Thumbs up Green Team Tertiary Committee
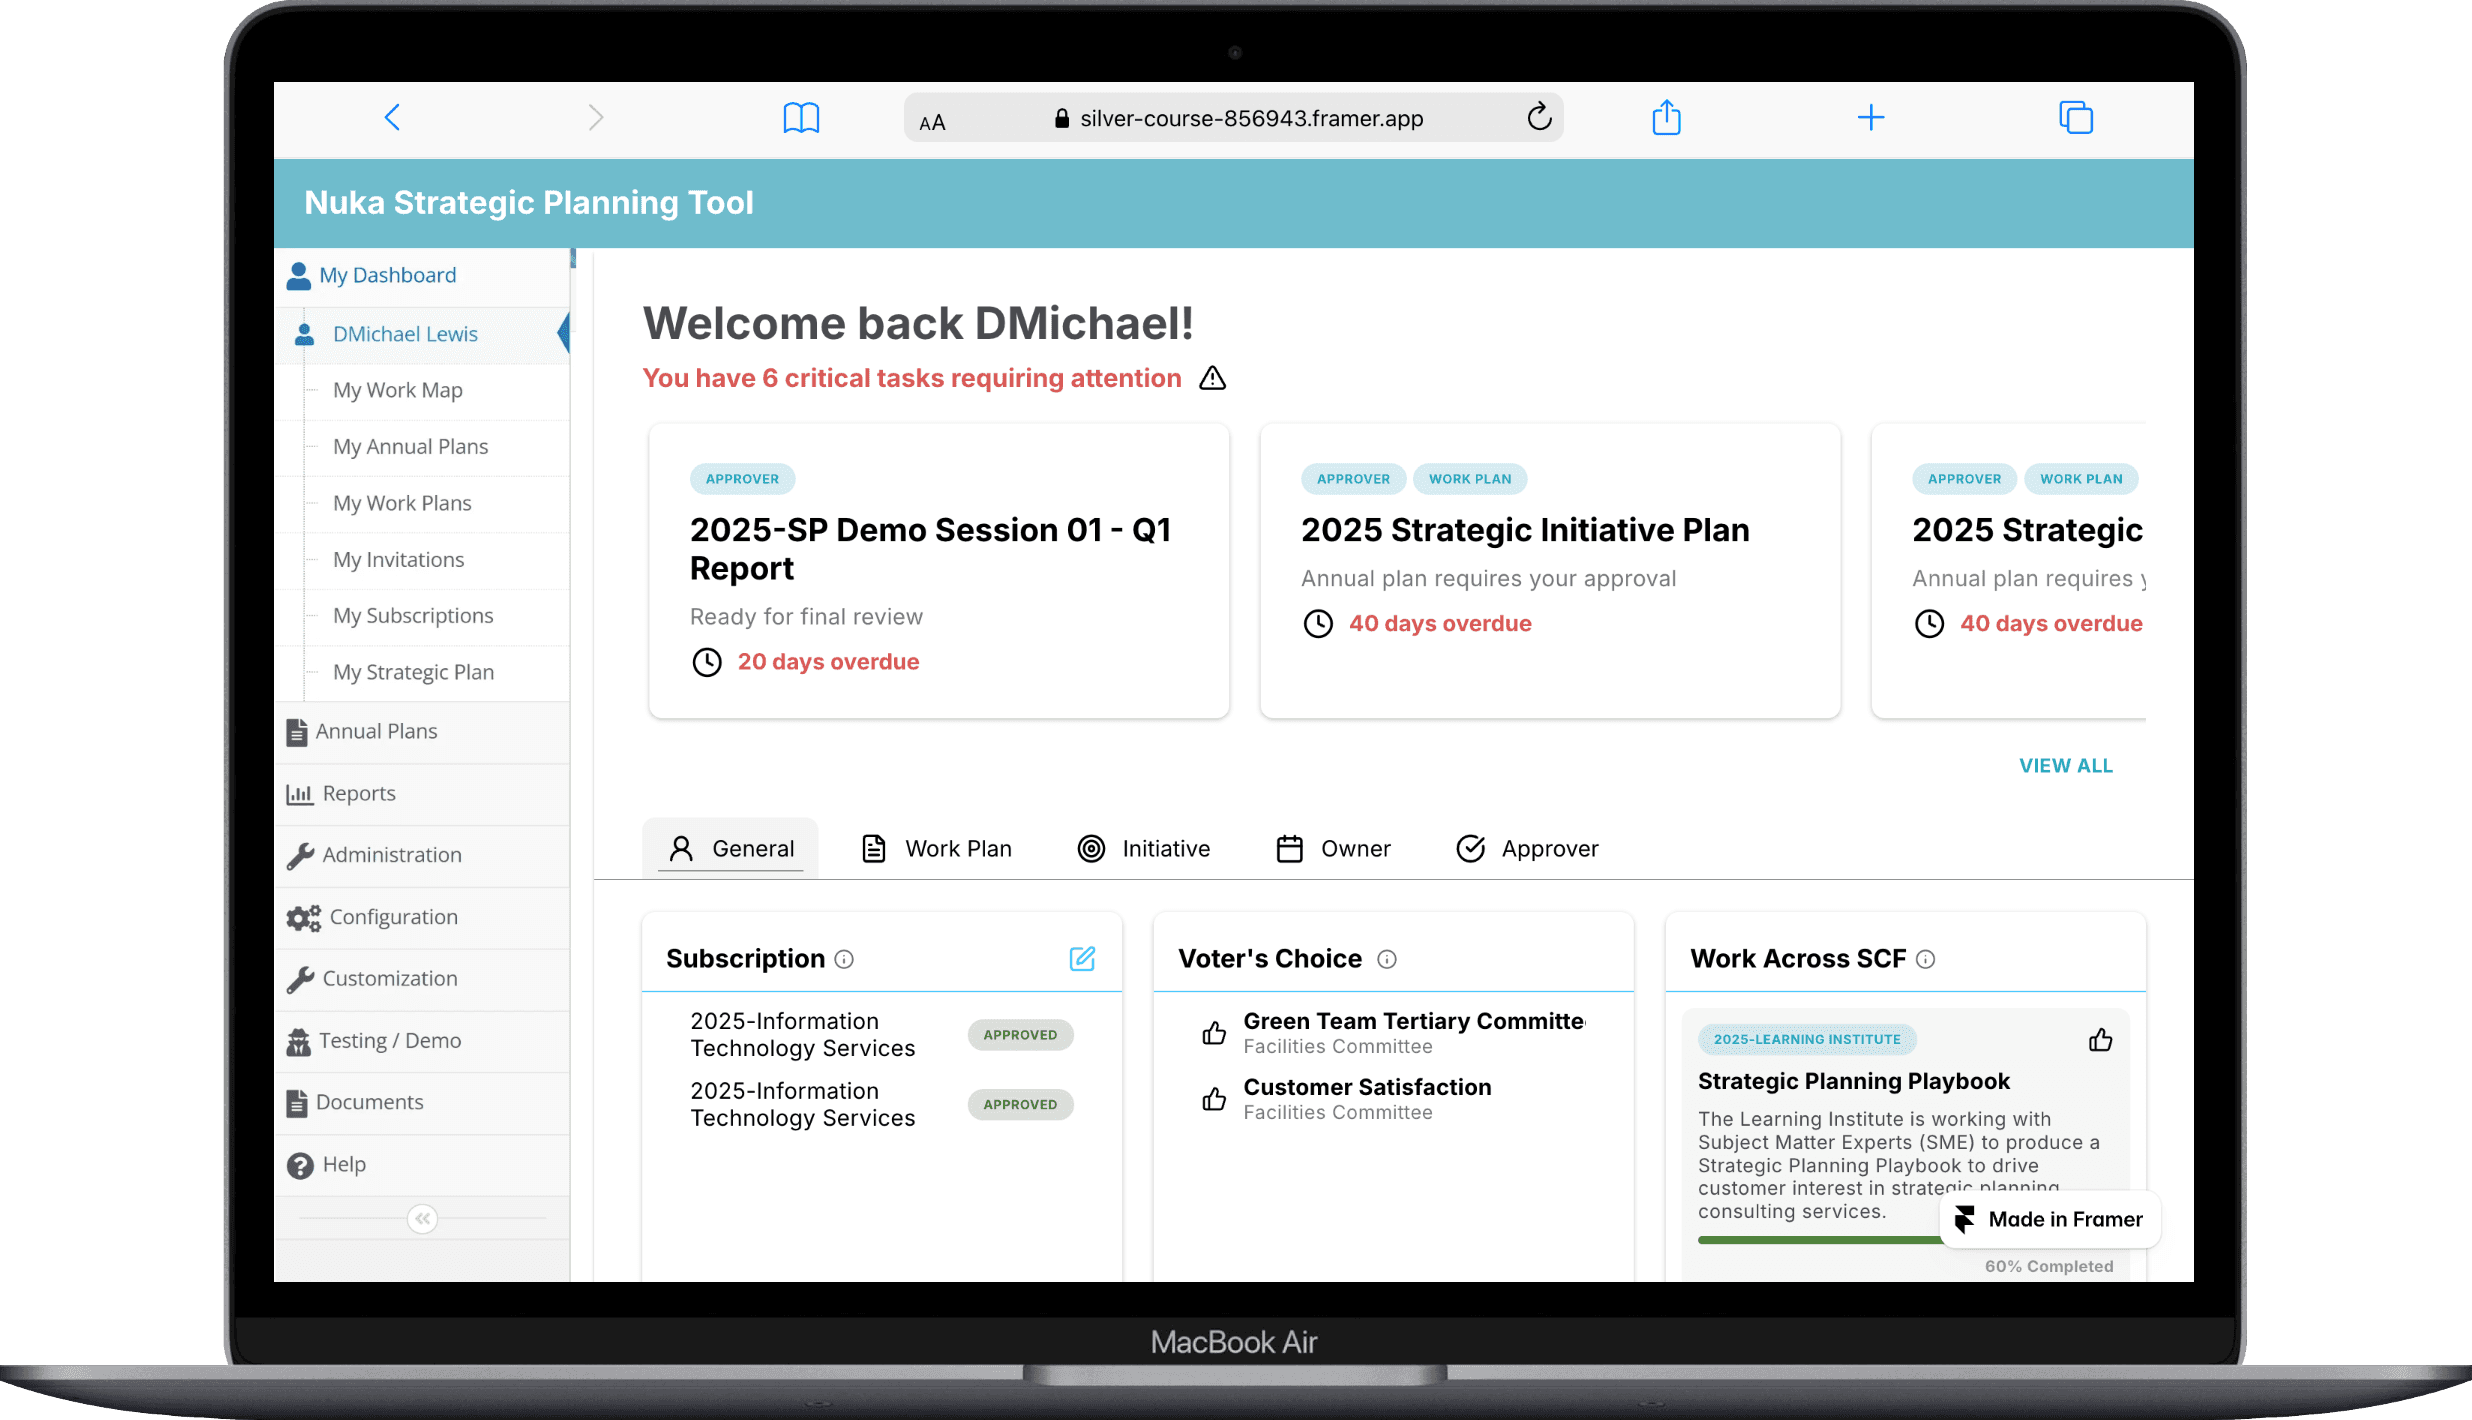 coord(1214,1032)
